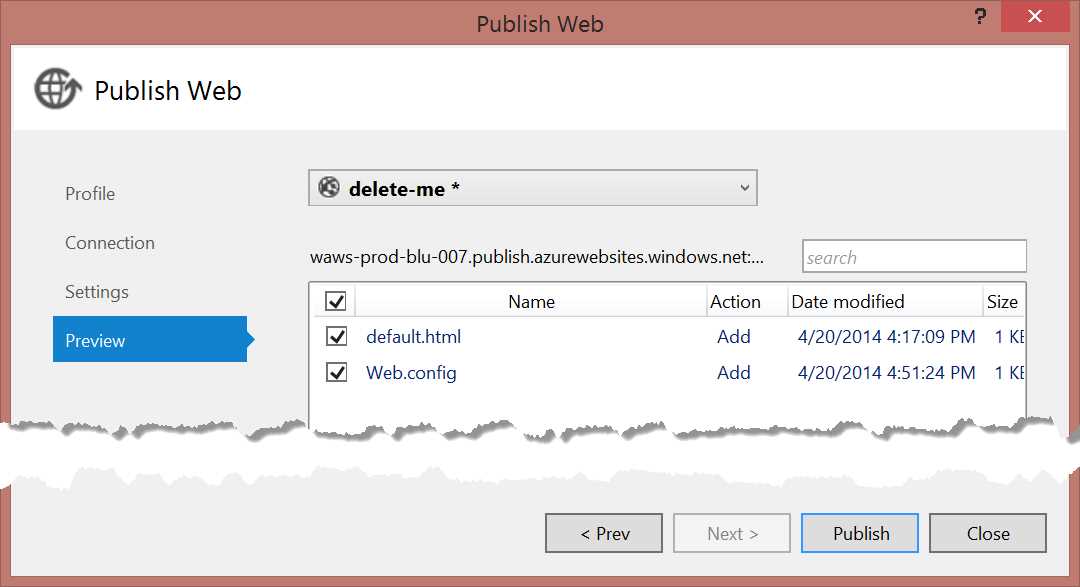Click the default.html file row Add action
The image size is (1080, 587).
point(733,336)
